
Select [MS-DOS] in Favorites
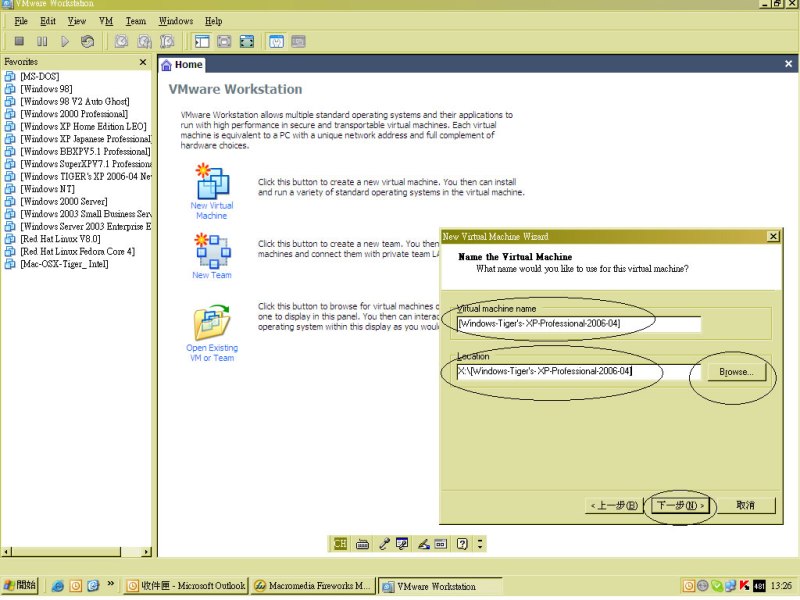tap(39, 77)
